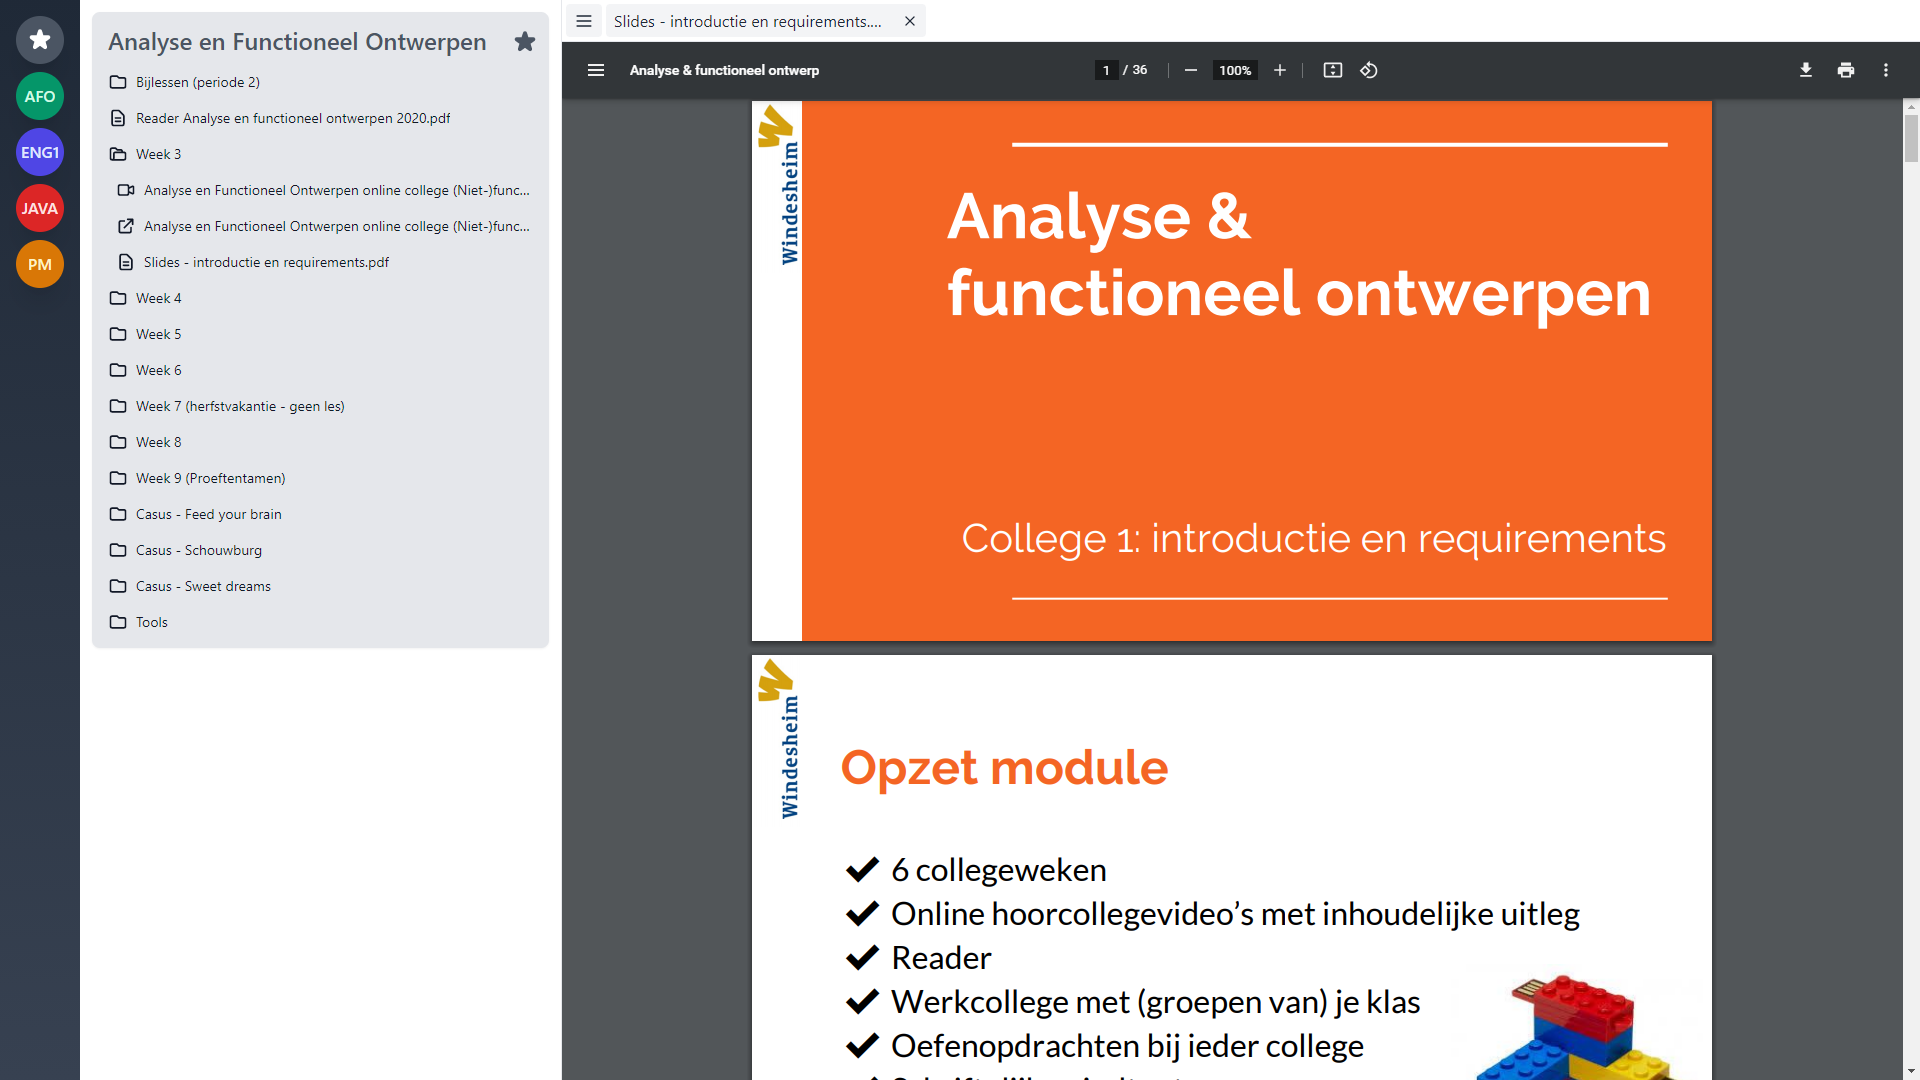Switch to the AFO course
Screen dimensions: 1920x1080
point(40,96)
